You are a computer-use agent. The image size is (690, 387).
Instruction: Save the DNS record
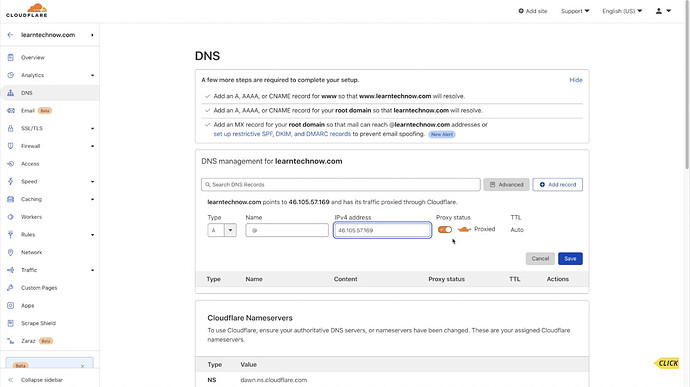coord(570,258)
